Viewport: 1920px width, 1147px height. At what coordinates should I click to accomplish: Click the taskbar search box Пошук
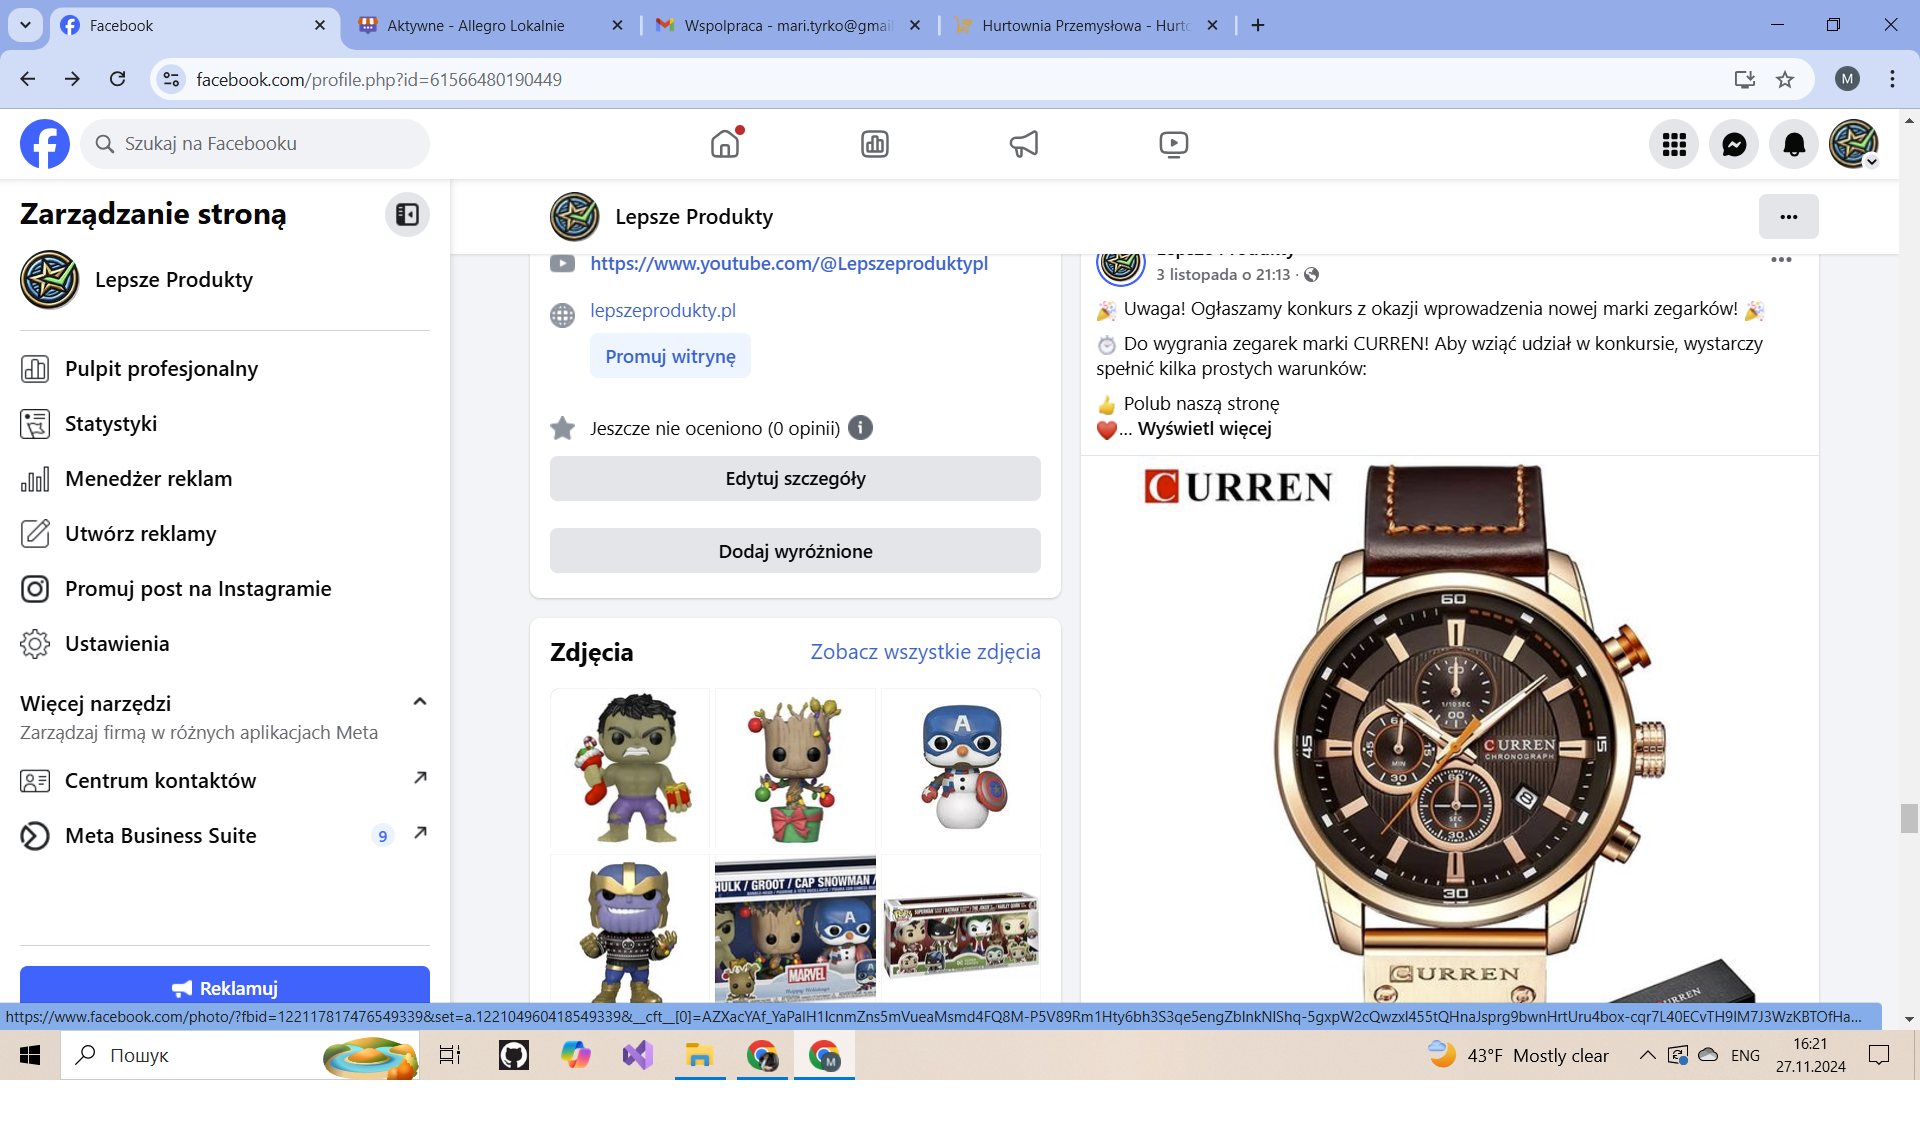pos(240,1055)
